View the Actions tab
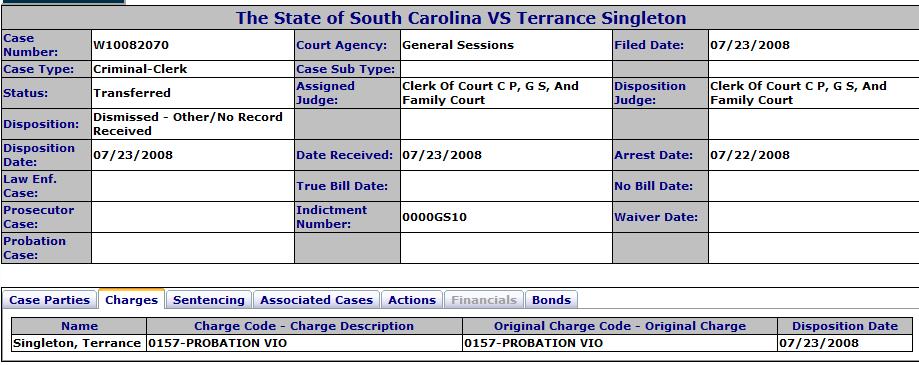Image resolution: width=919 pixels, height=365 pixels. 412,300
